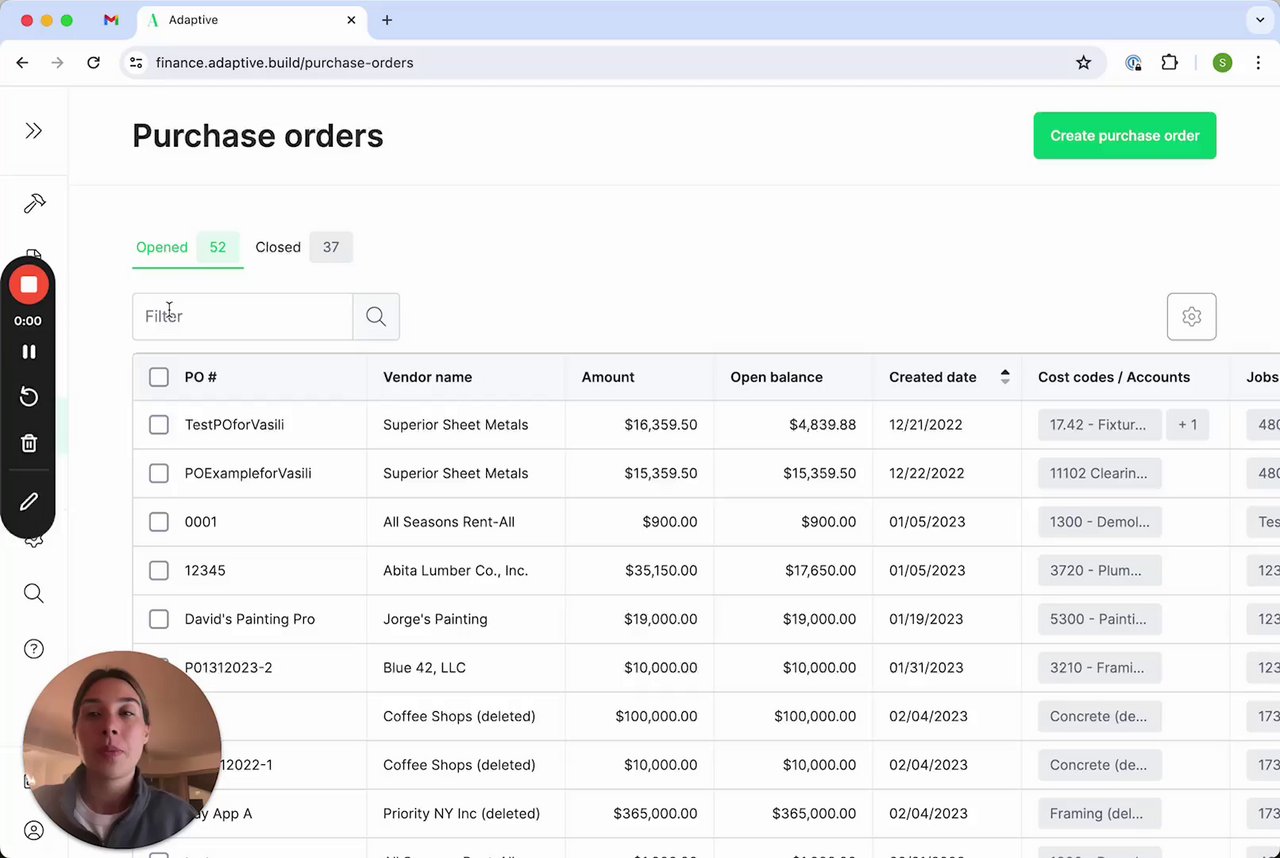Open Chrome profile avatar S
The image size is (1280, 858).
click(x=1222, y=63)
